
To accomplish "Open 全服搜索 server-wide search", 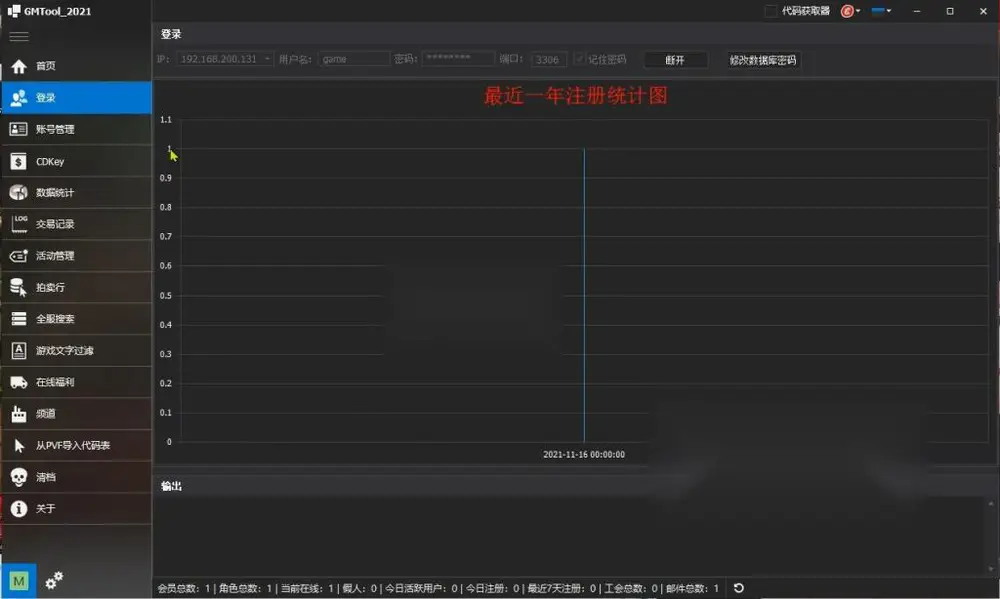I will (x=76, y=319).
